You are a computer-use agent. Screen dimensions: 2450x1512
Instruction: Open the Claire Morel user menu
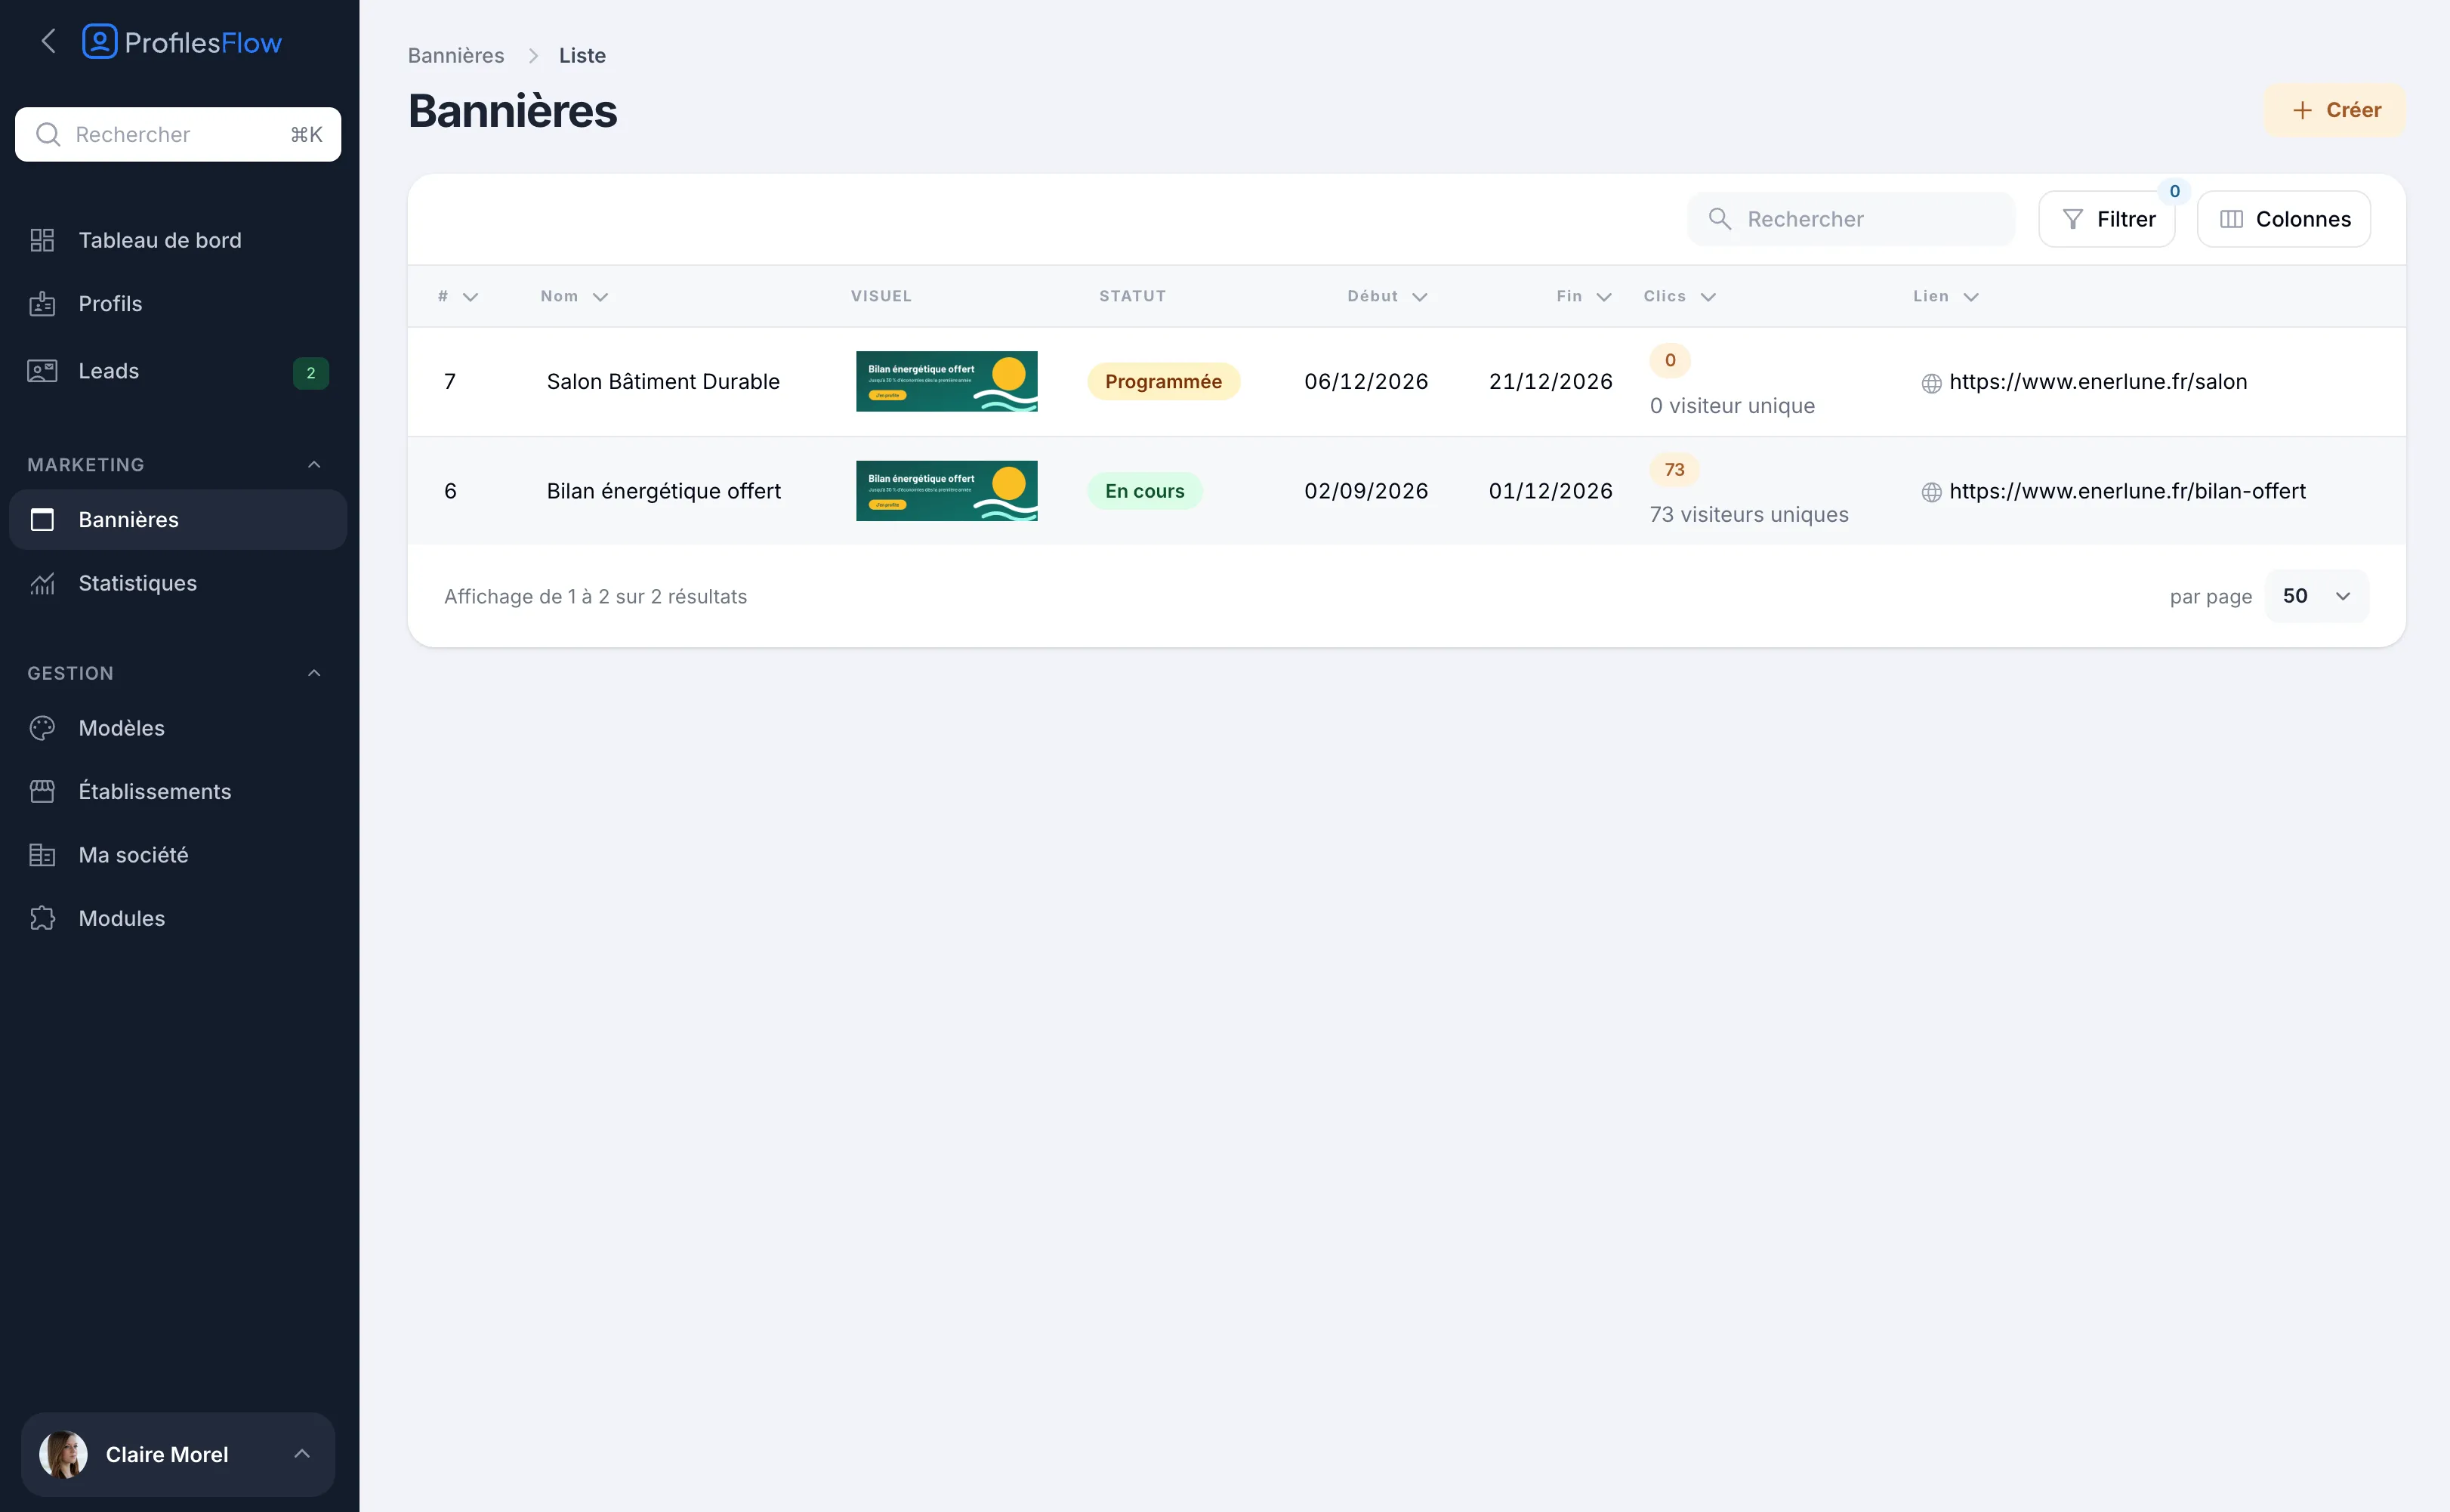178,1454
